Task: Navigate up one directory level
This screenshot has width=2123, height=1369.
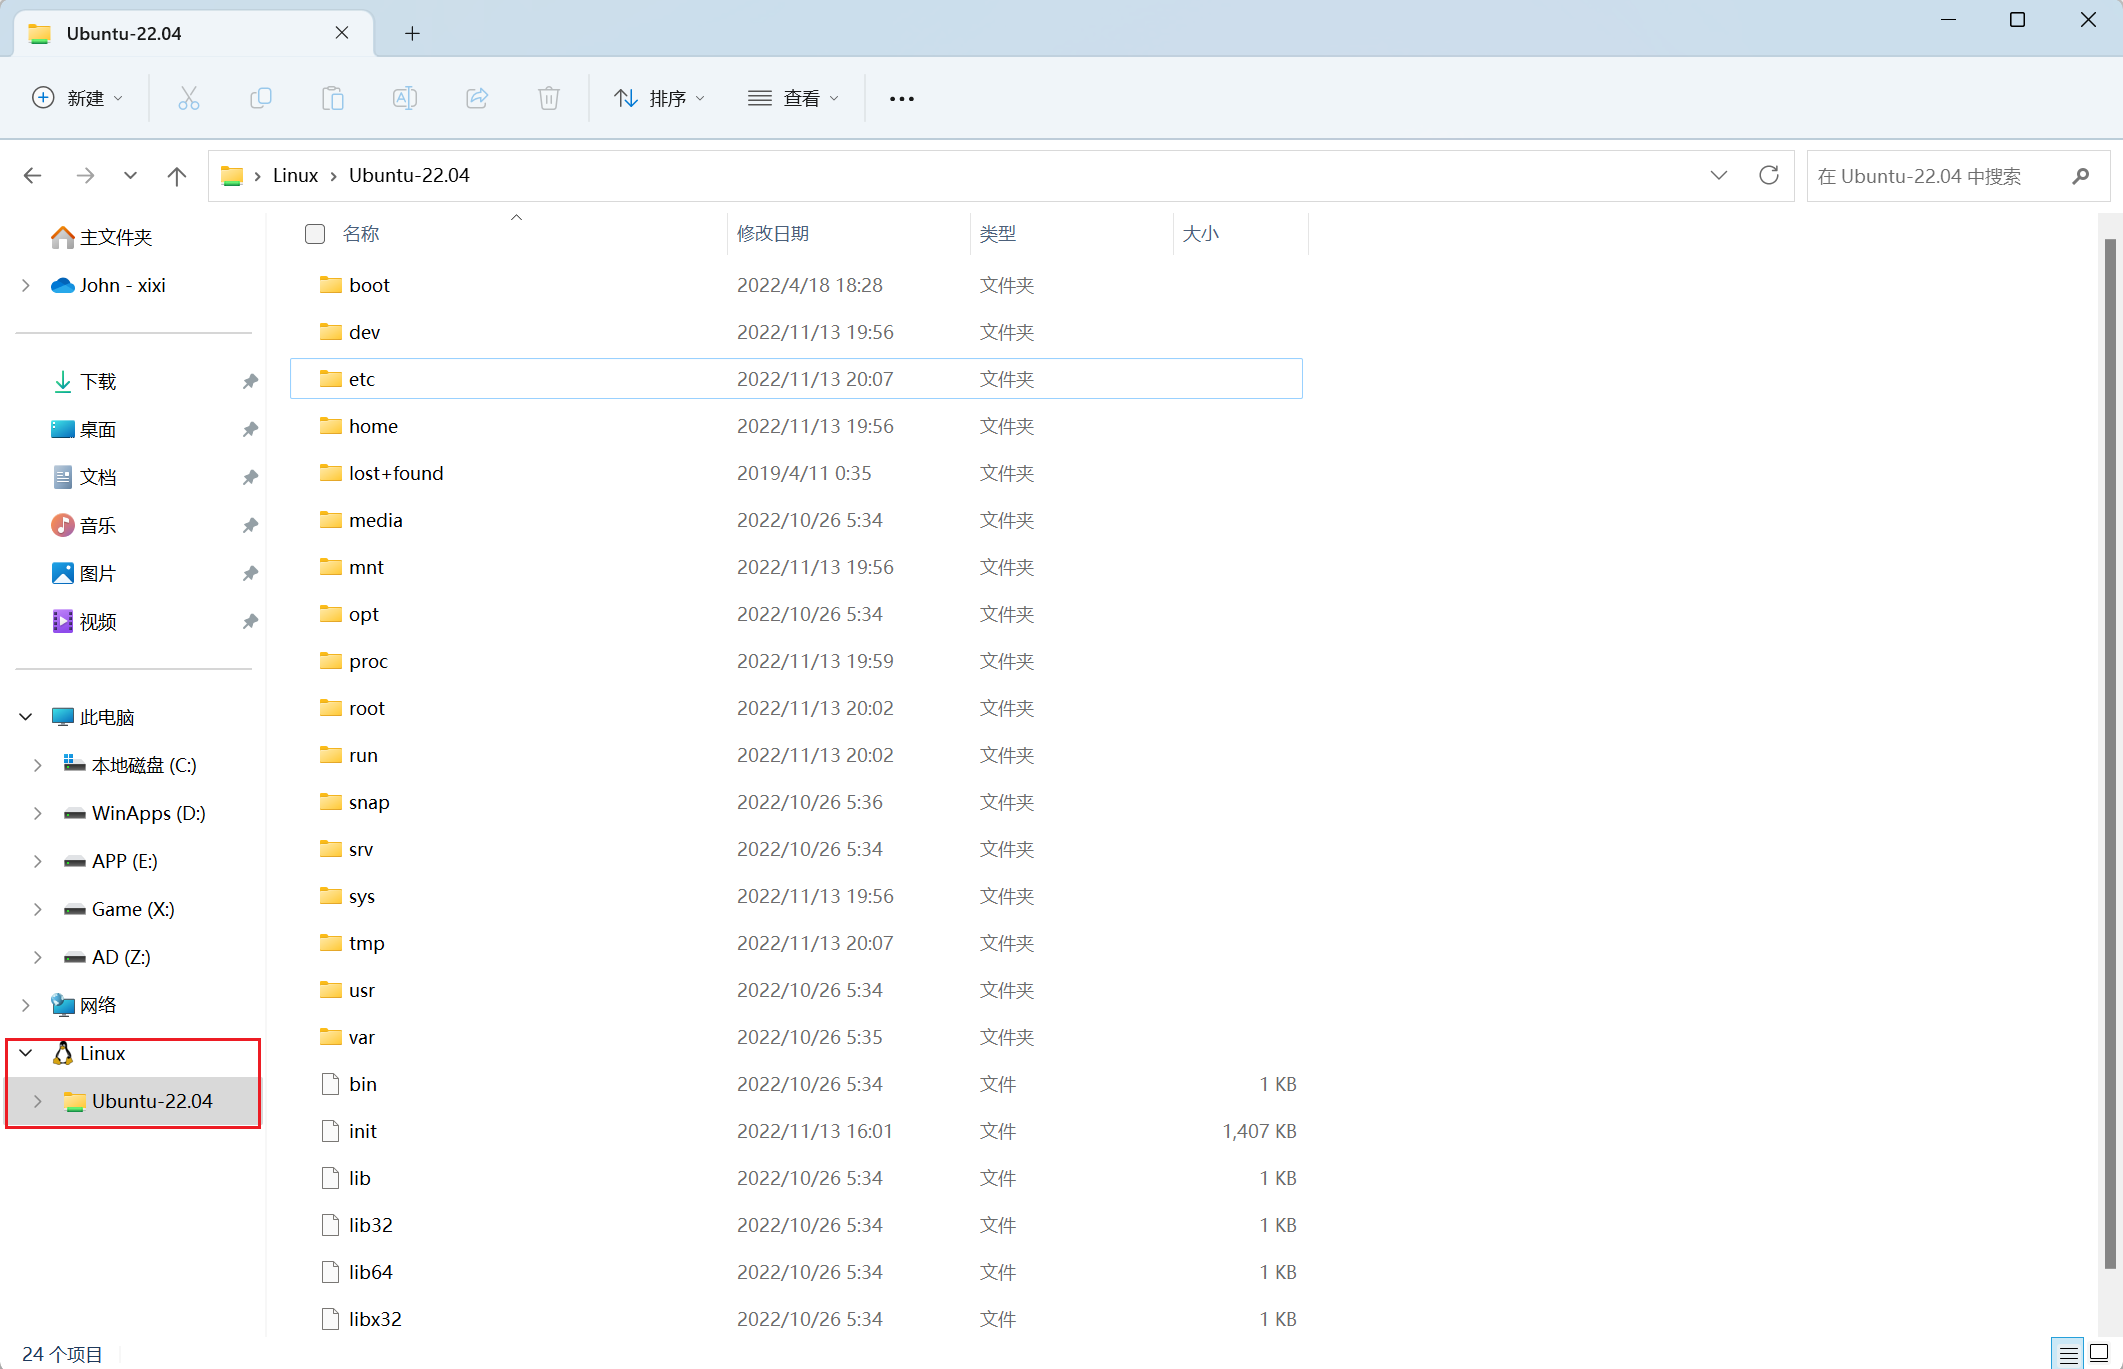Action: click(177, 176)
